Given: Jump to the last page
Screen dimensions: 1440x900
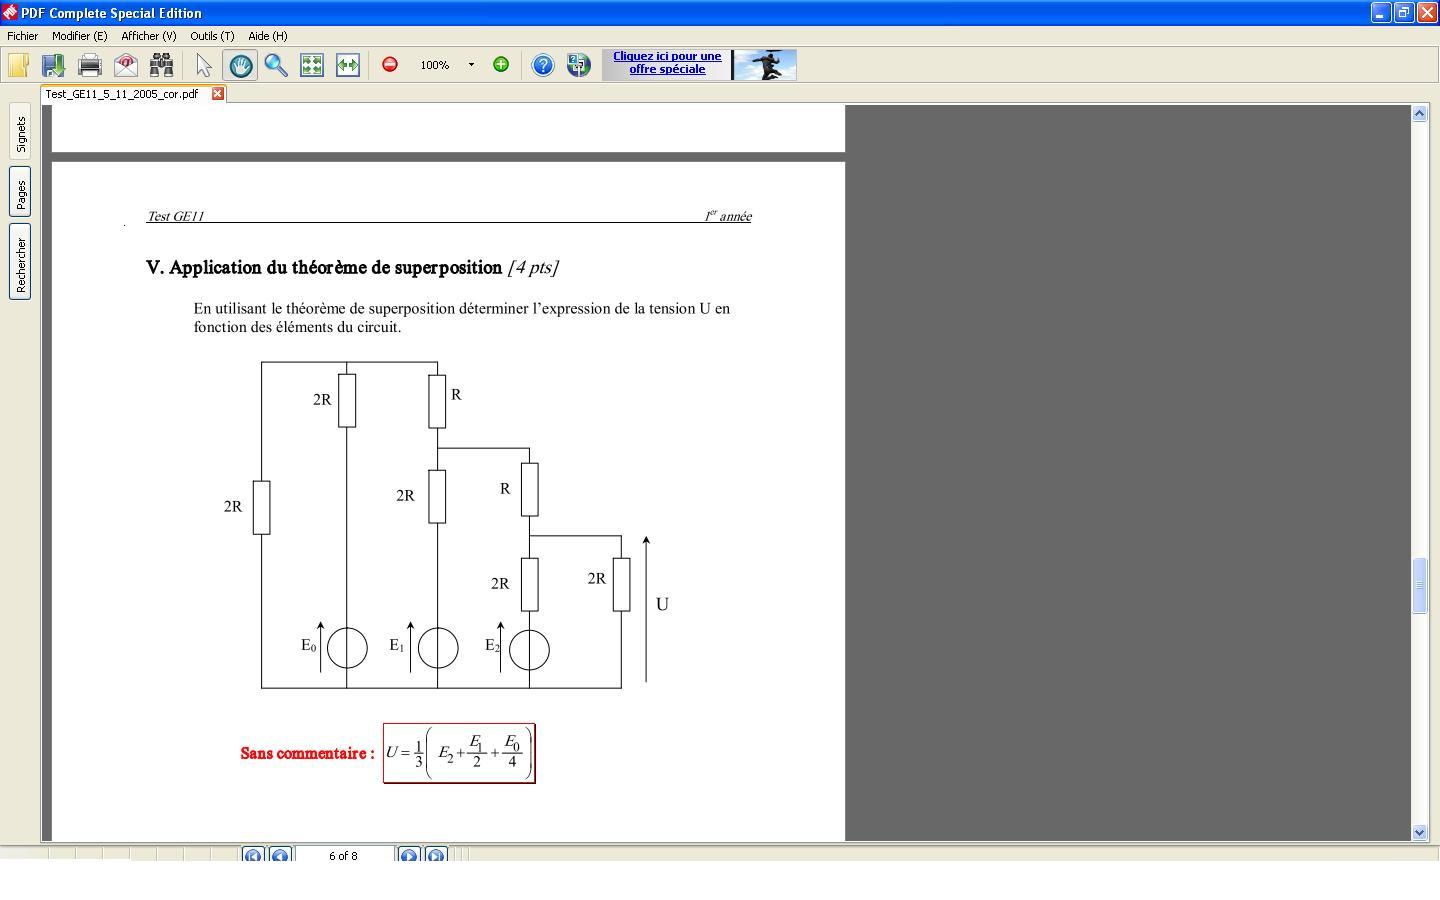Looking at the screenshot, I should [x=435, y=855].
